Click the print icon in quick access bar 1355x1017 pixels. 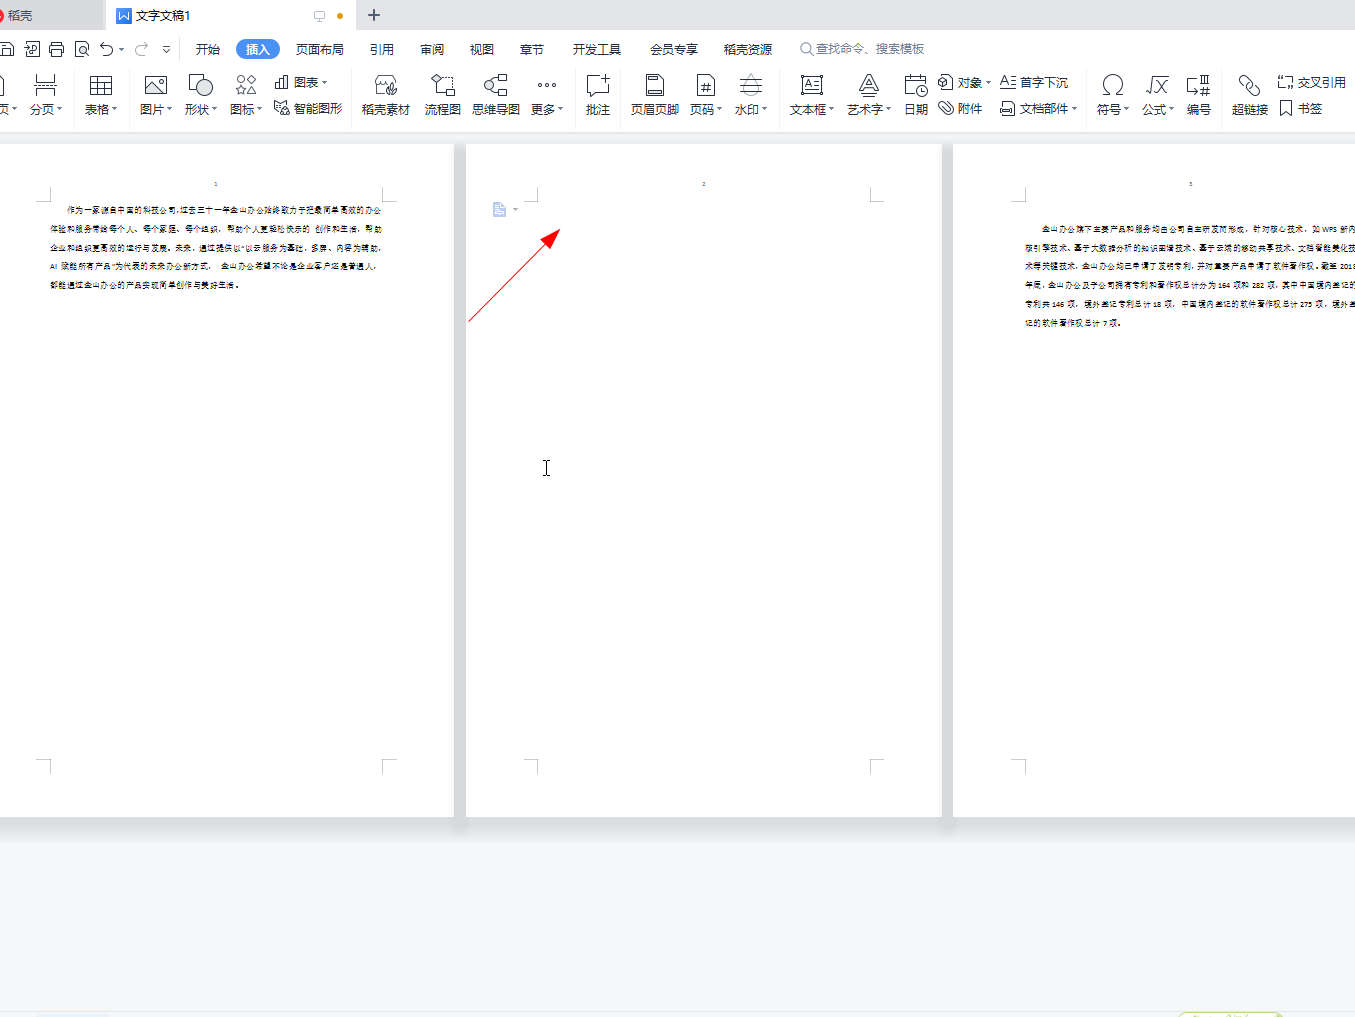(x=57, y=49)
